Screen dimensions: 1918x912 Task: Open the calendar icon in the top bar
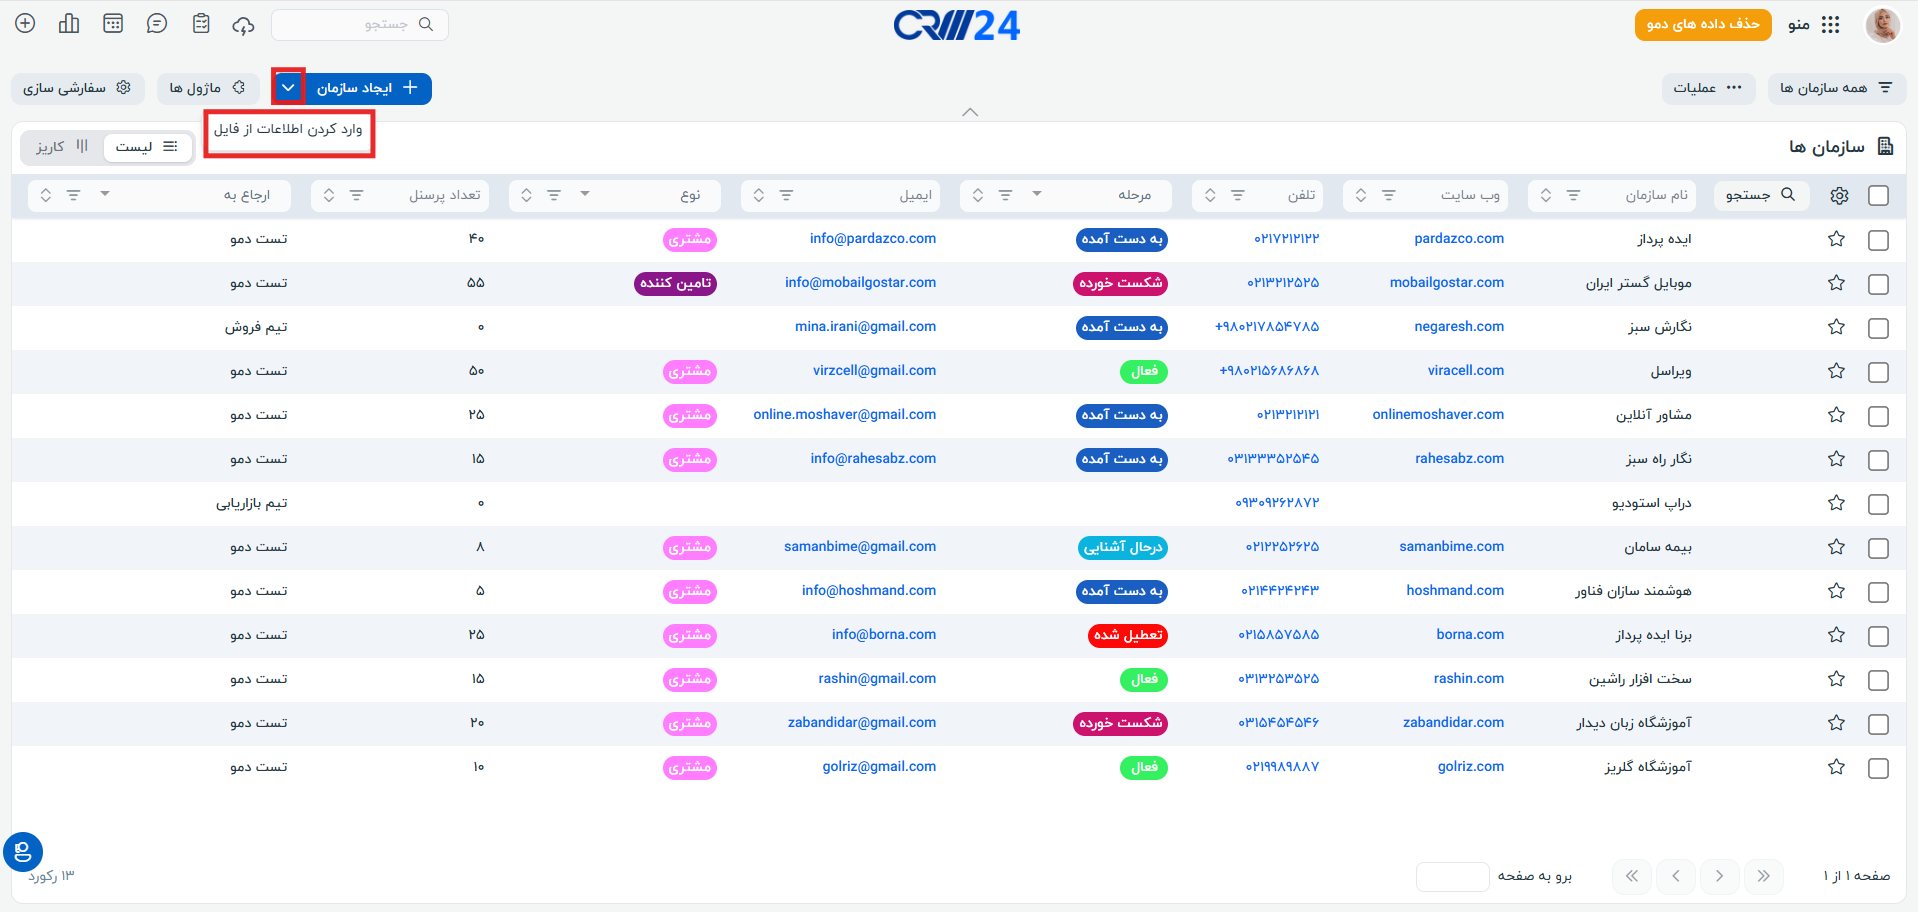click(x=113, y=24)
